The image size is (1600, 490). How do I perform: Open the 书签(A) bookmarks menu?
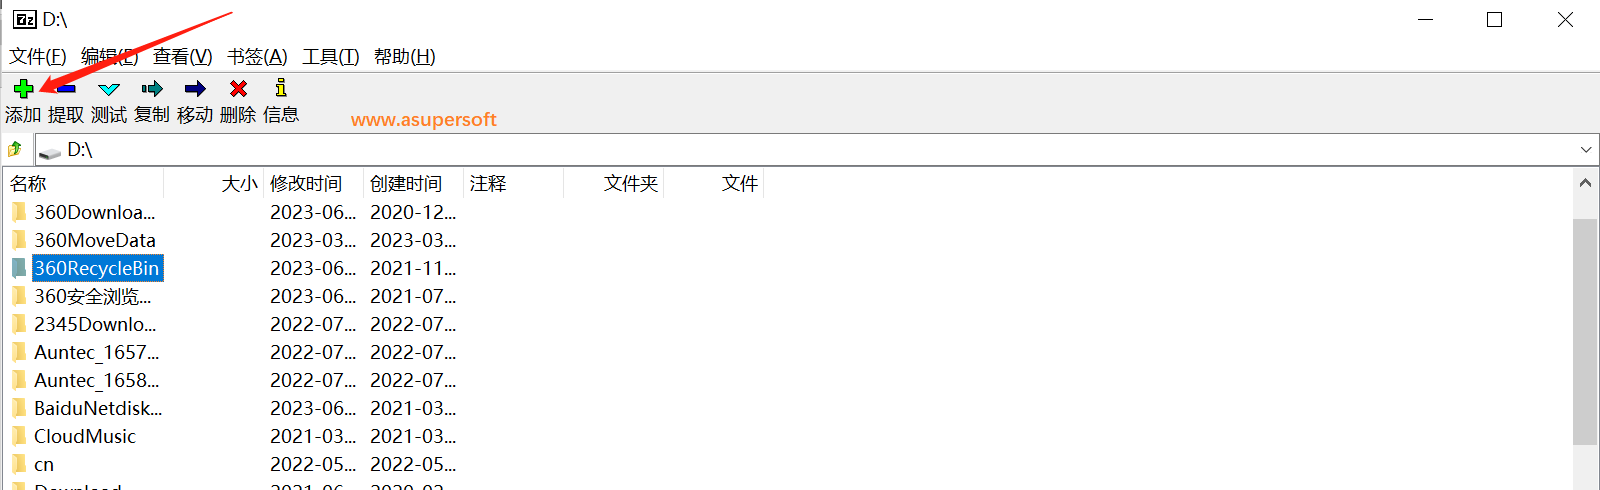pos(257,57)
